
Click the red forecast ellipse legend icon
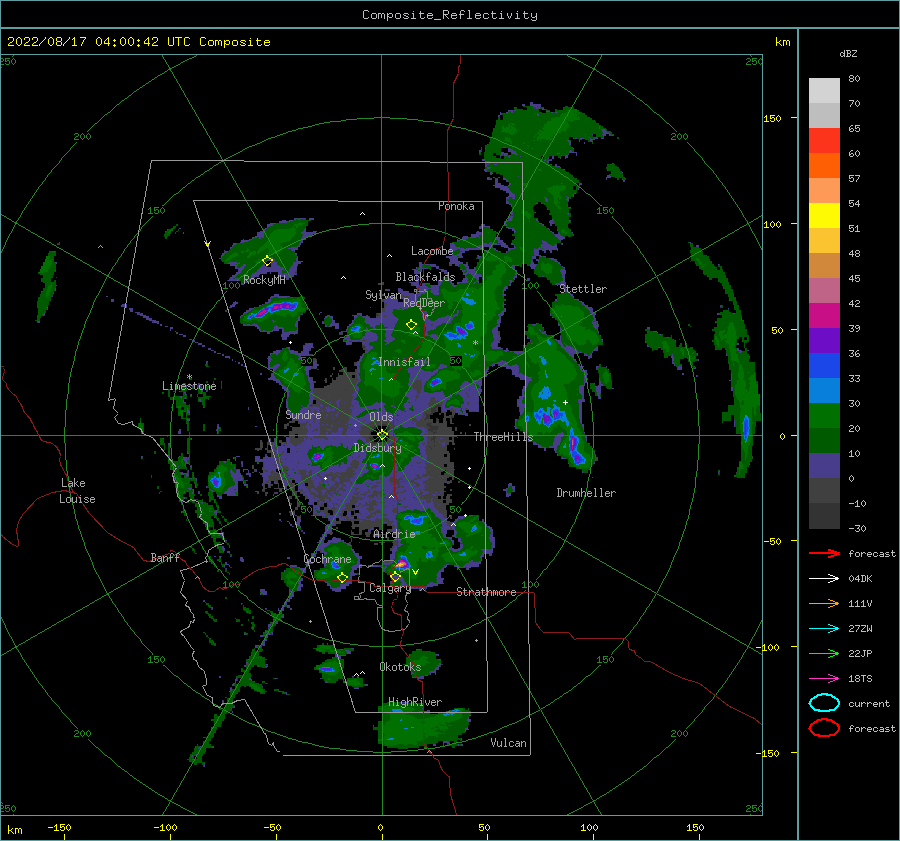coord(824,728)
